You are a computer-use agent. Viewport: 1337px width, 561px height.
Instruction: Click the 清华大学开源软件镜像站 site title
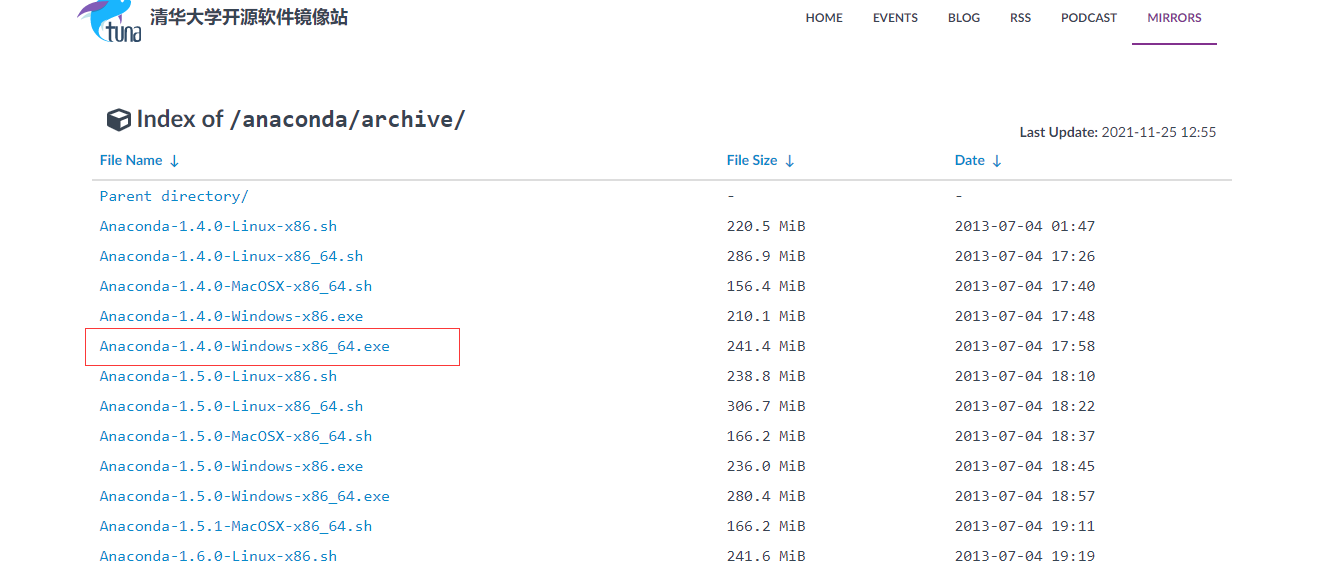point(249,17)
